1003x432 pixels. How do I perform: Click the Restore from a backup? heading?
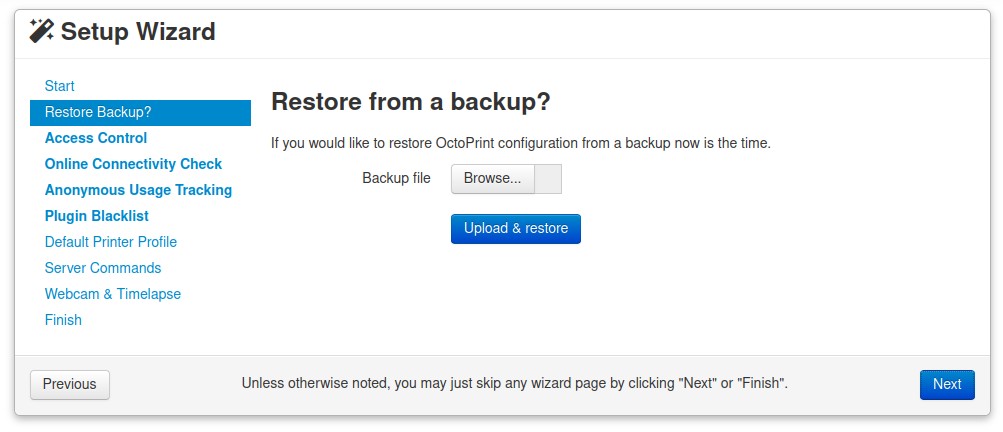tap(411, 102)
